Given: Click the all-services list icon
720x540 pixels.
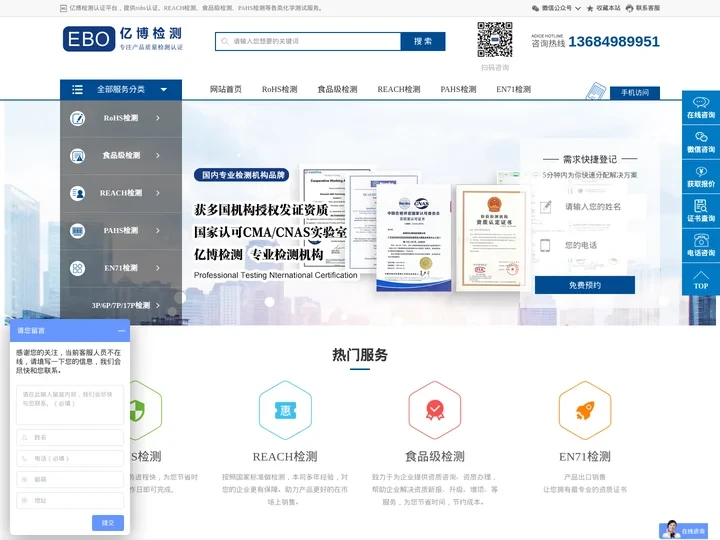Looking at the screenshot, I should [78, 90].
